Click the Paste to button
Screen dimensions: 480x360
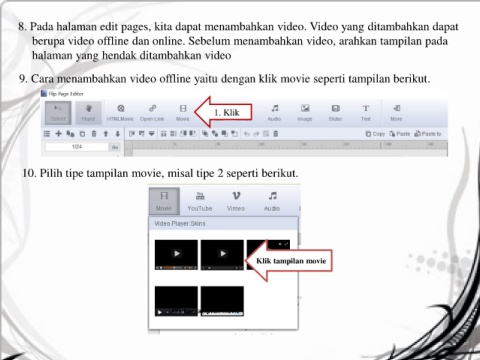pyautogui.click(x=428, y=134)
